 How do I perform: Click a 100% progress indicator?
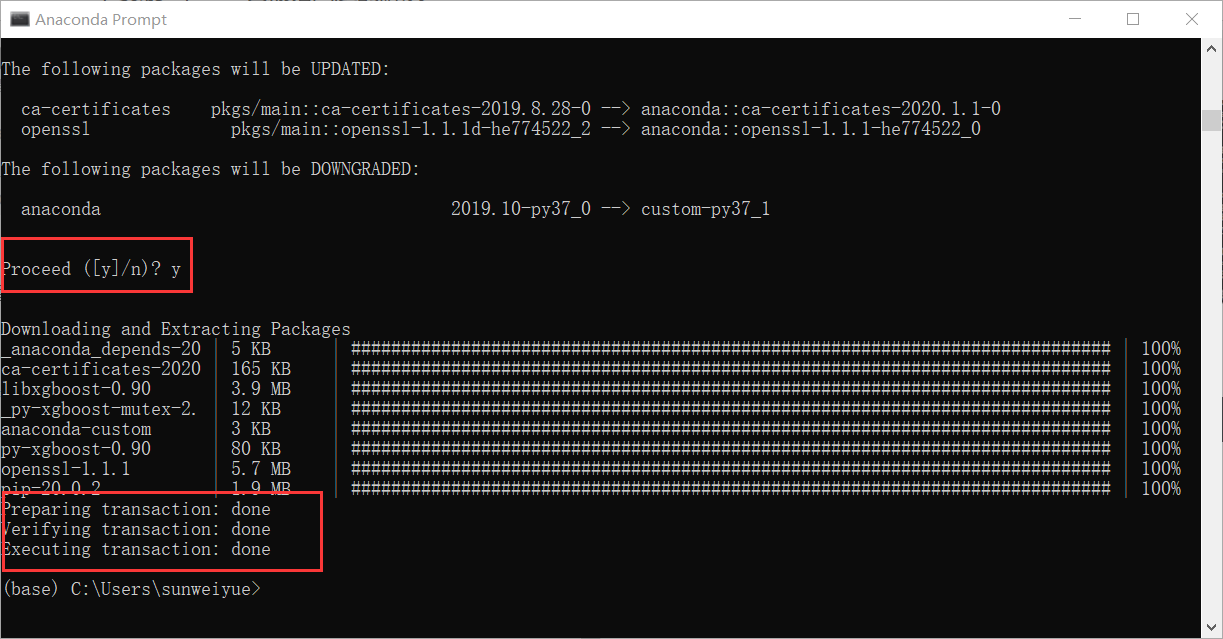1160,348
